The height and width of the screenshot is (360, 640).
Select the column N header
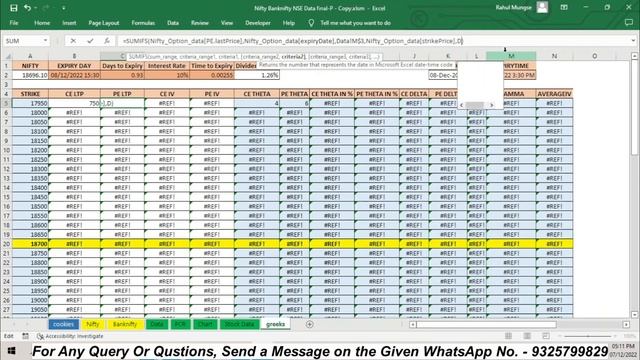[x=554, y=56]
